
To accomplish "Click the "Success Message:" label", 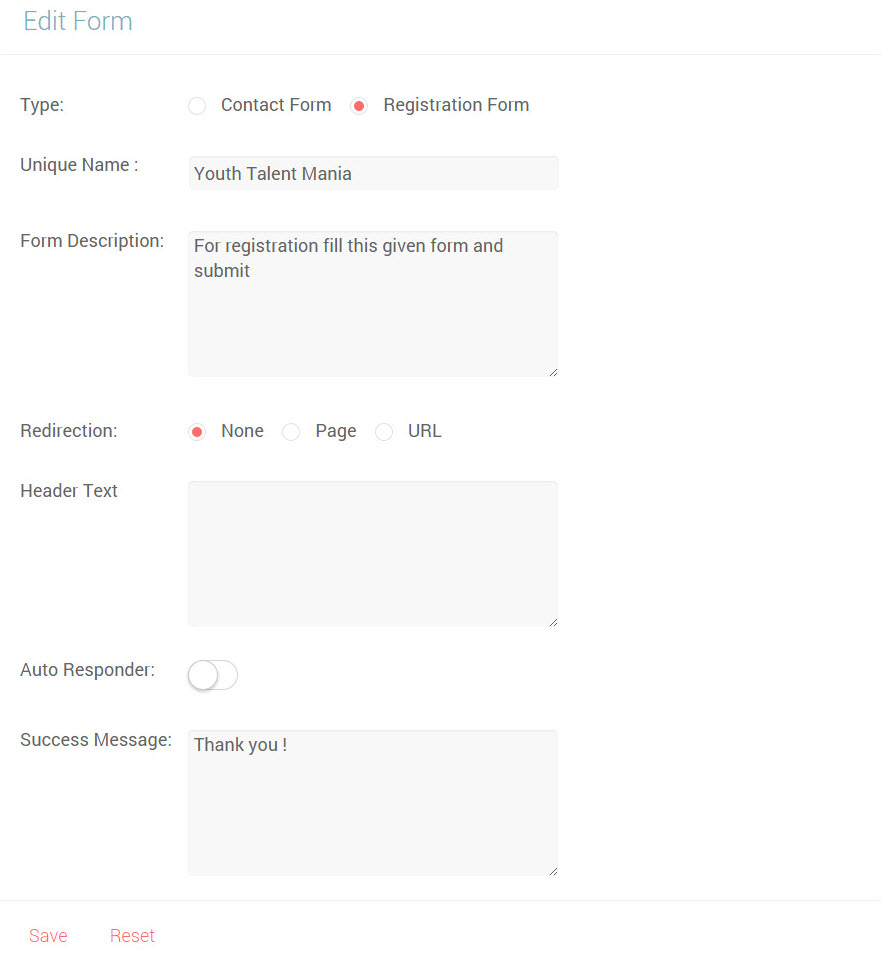I will (96, 740).
